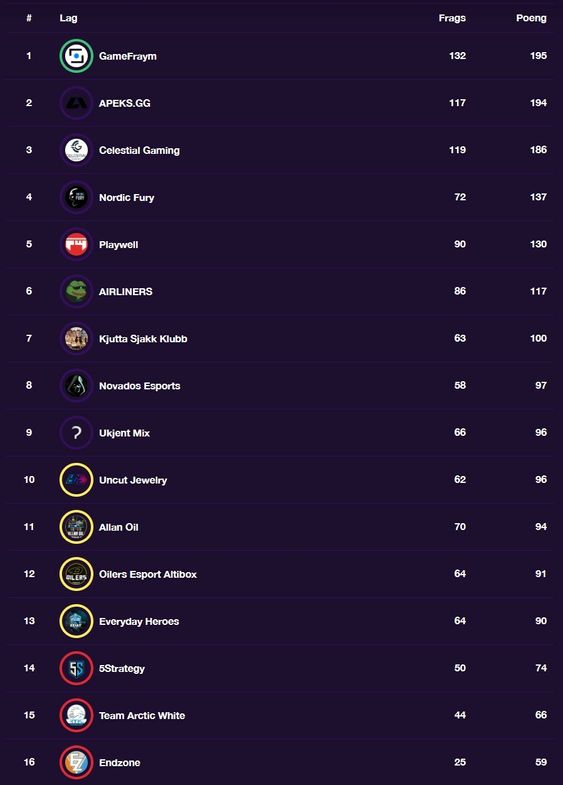Click the Oilers Esport Altibox logo
This screenshot has height=785, width=563.
tap(76, 574)
